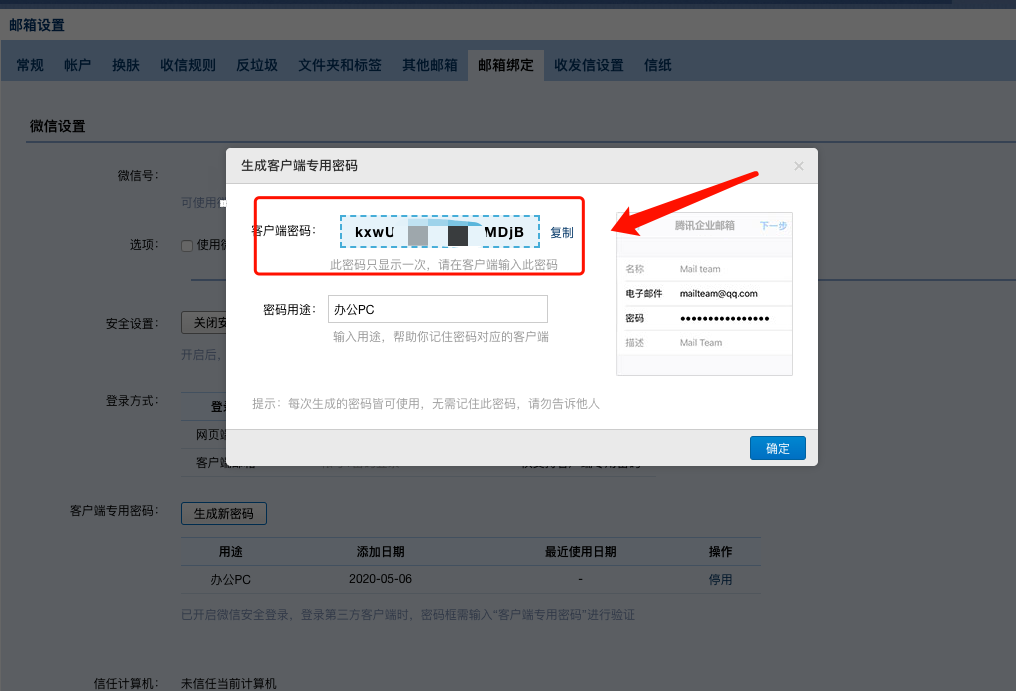The width and height of the screenshot is (1016, 691).
Task: Click the 密码用途 input field
Action: 437,309
